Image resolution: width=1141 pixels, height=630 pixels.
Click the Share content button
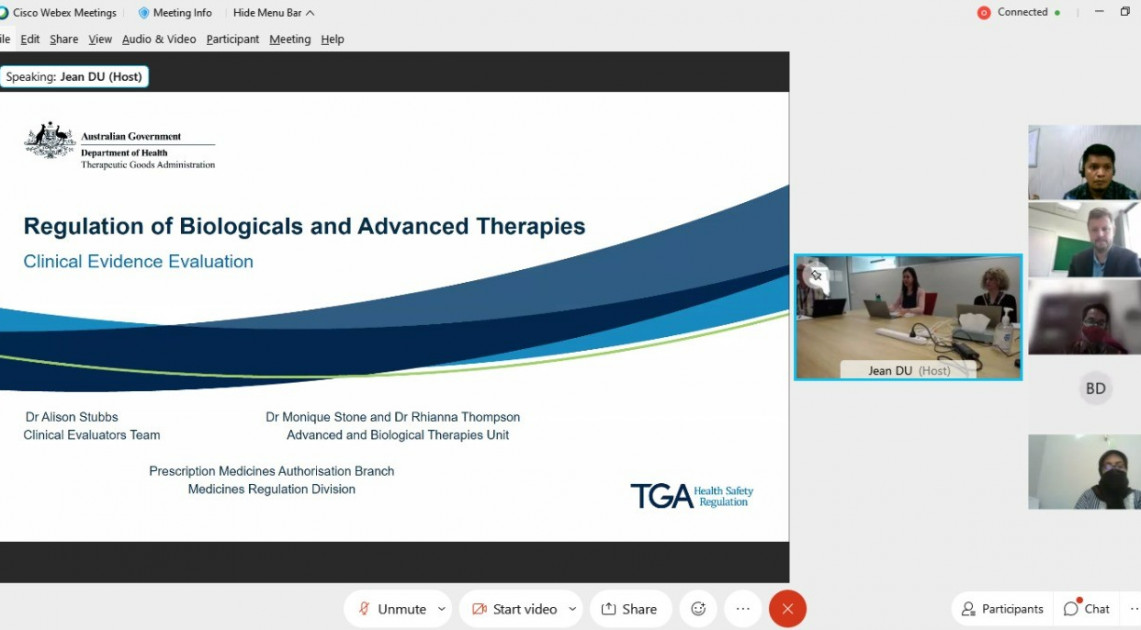[629, 609]
